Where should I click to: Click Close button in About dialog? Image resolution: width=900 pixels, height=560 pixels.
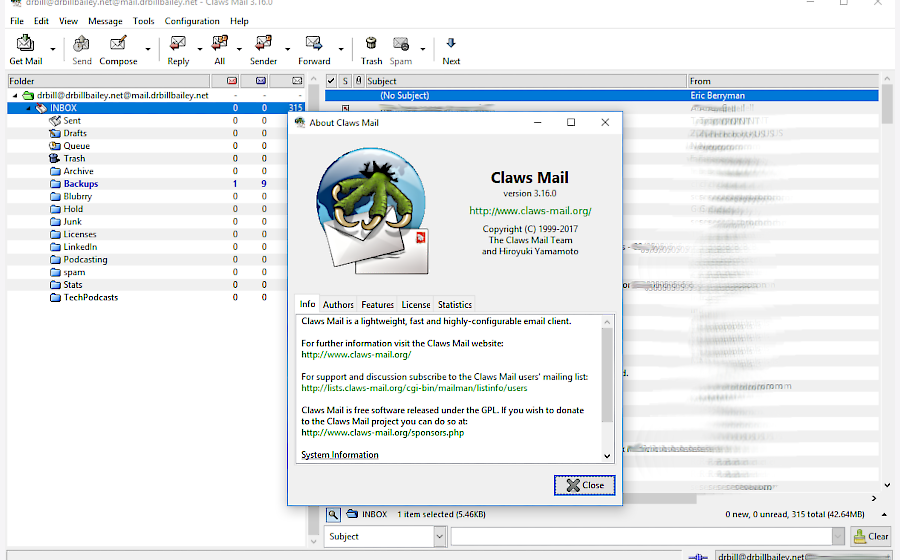584,485
